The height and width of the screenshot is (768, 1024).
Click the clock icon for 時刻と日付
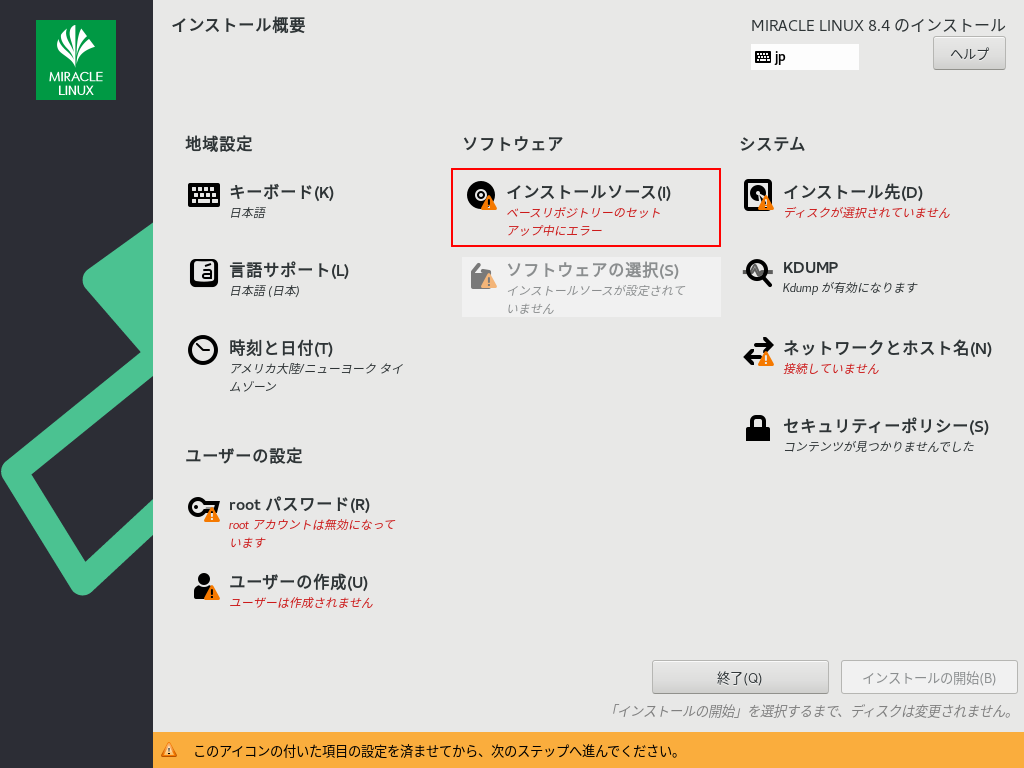click(204, 350)
